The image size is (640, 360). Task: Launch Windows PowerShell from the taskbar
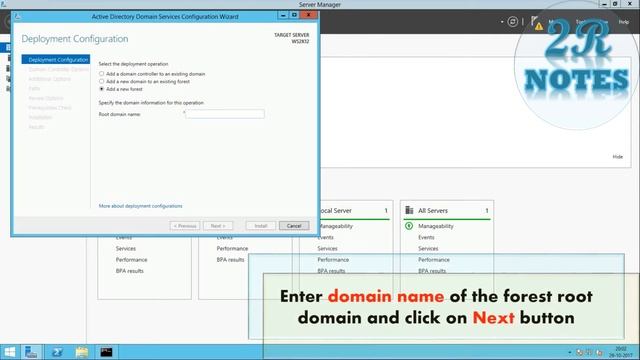click(x=57, y=352)
